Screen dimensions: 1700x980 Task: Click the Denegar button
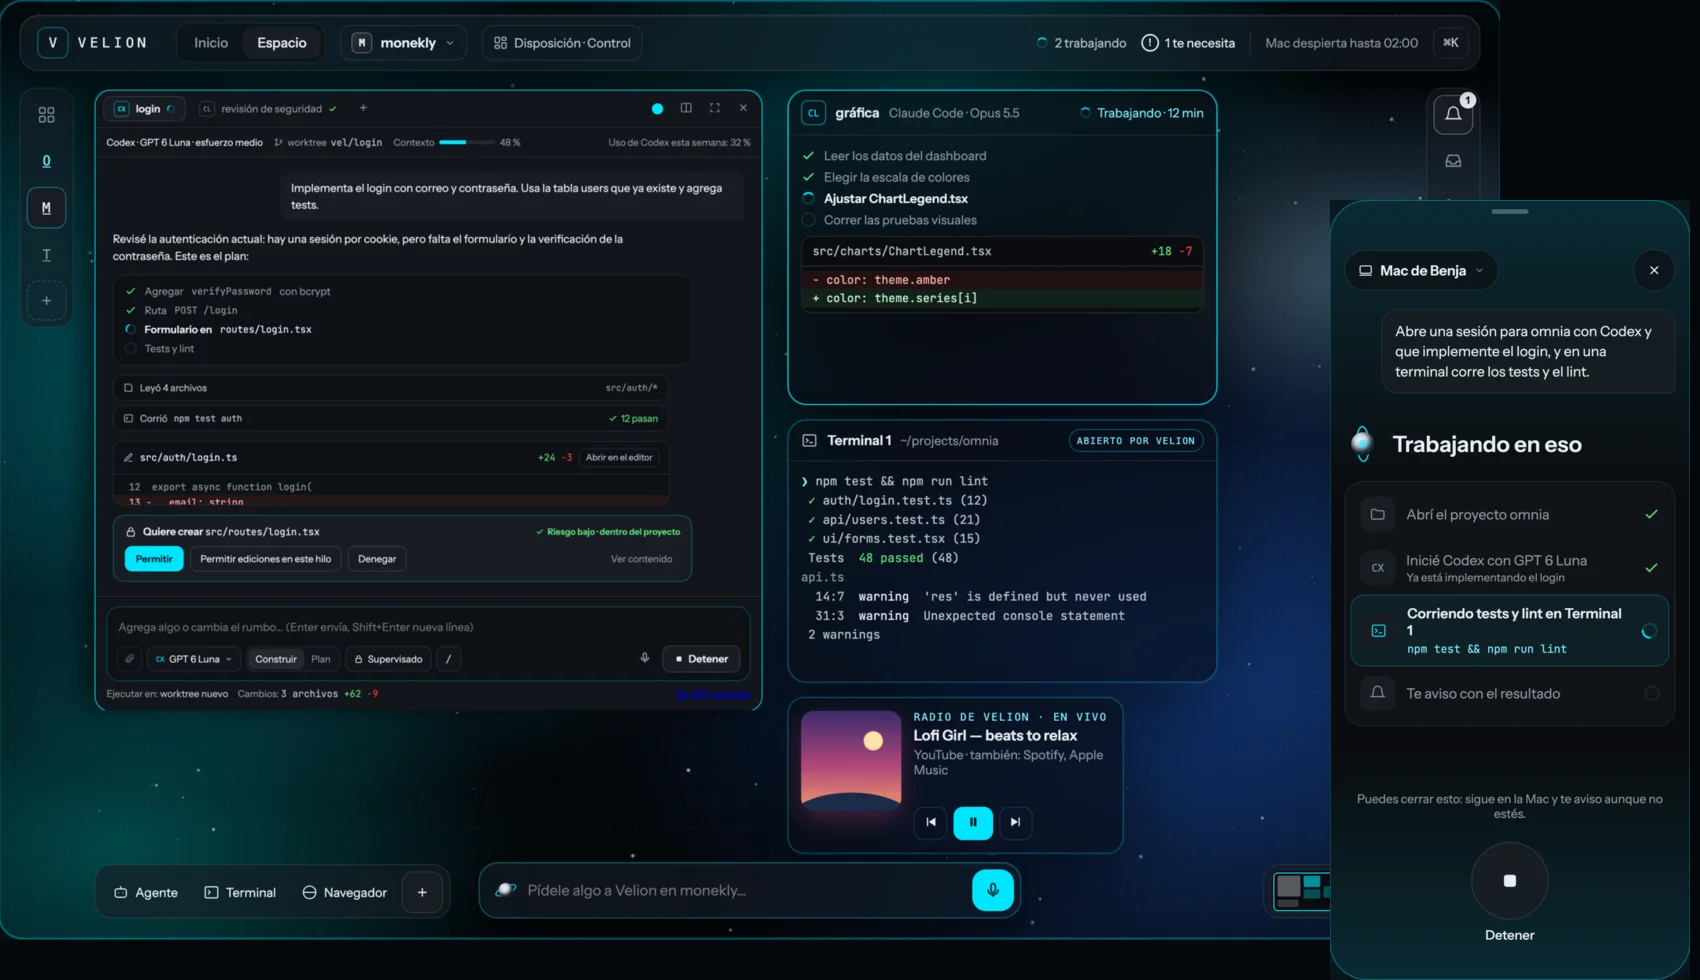tap(377, 559)
